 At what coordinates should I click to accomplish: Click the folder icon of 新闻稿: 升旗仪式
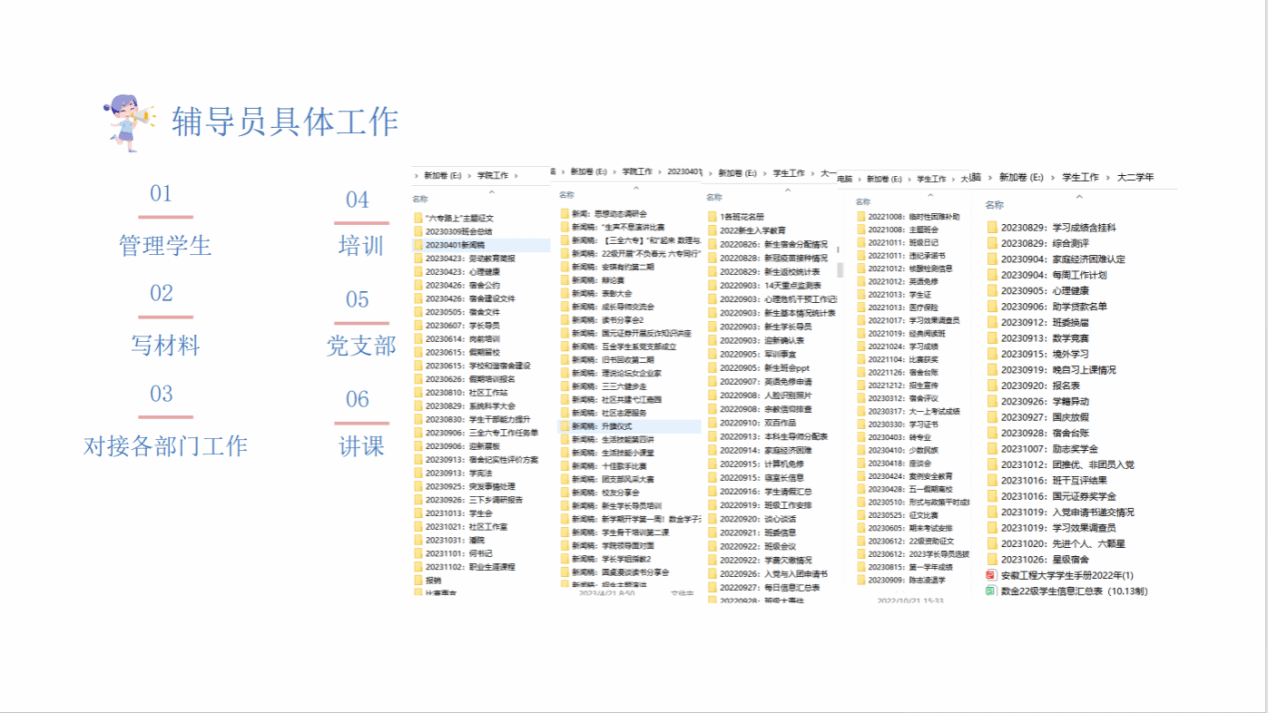(x=565, y=426)
